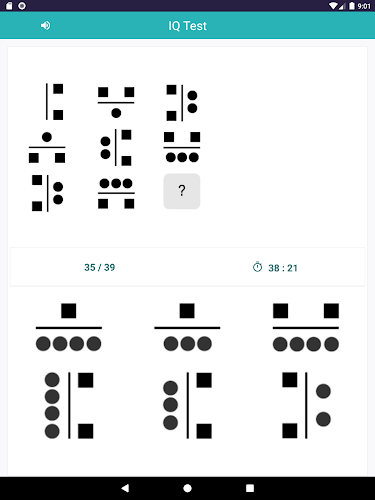The height and width of the screenshot is (500, 375).
Task: Tap the 38 : 21 remaining time
Action: pos(283,268)
